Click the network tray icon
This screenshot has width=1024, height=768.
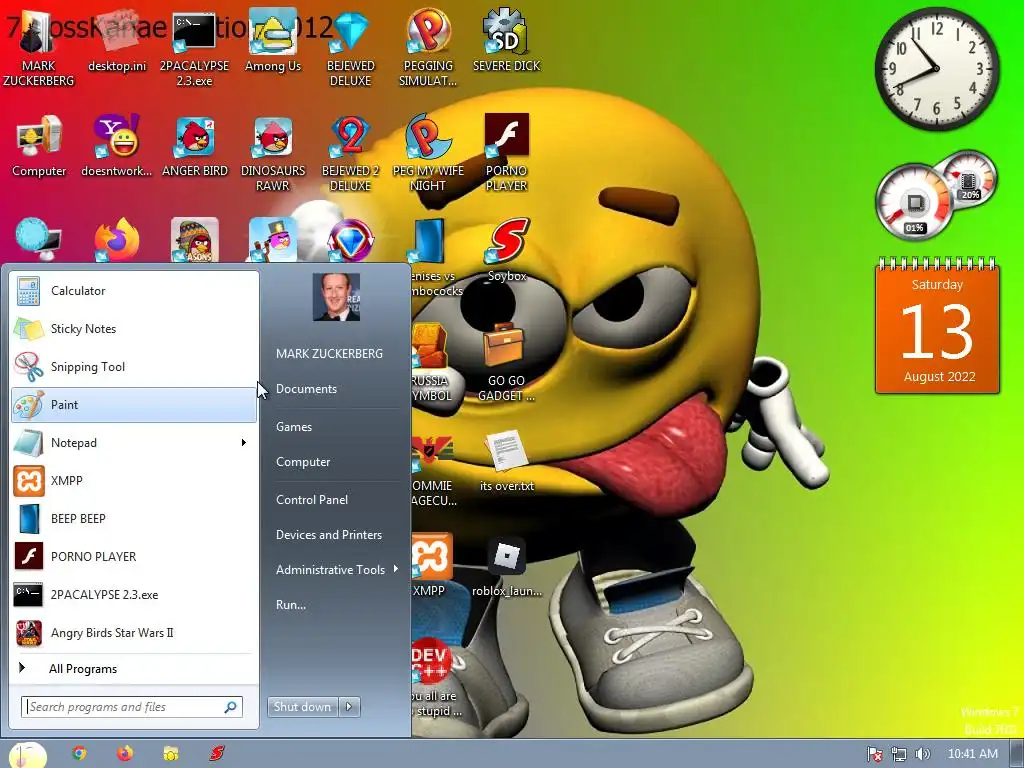coord(899,754)
